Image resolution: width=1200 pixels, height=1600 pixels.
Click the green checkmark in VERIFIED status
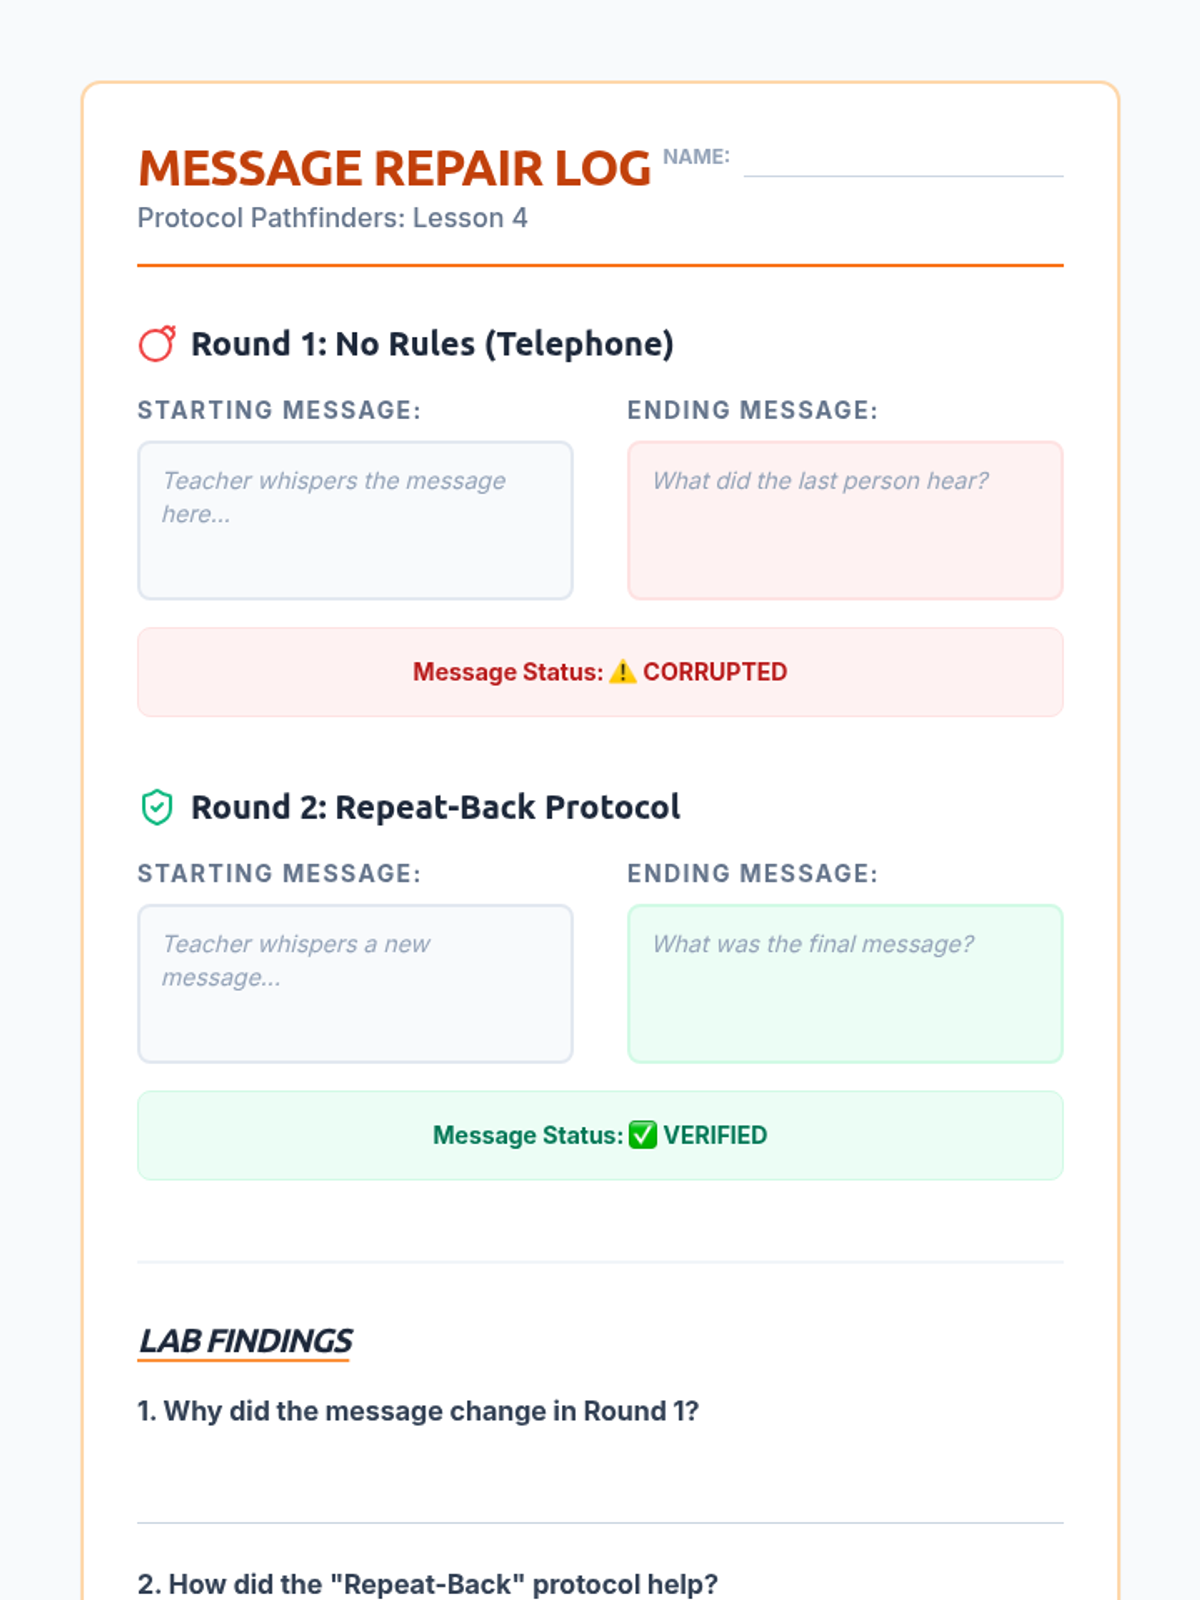click(643, 1135)
